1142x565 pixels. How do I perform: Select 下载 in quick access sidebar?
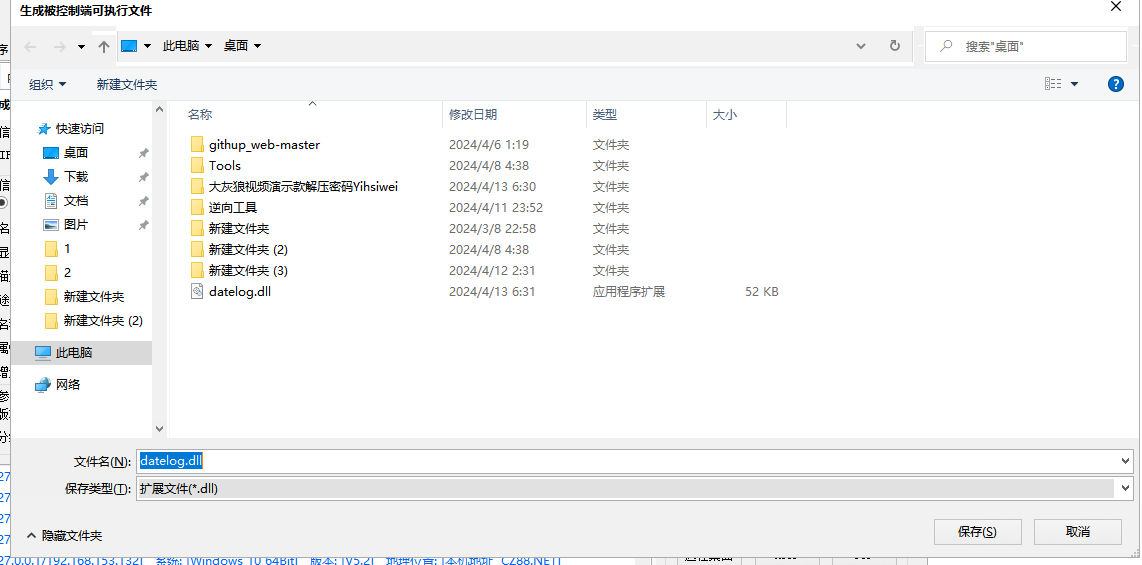[x=76, y=177]
